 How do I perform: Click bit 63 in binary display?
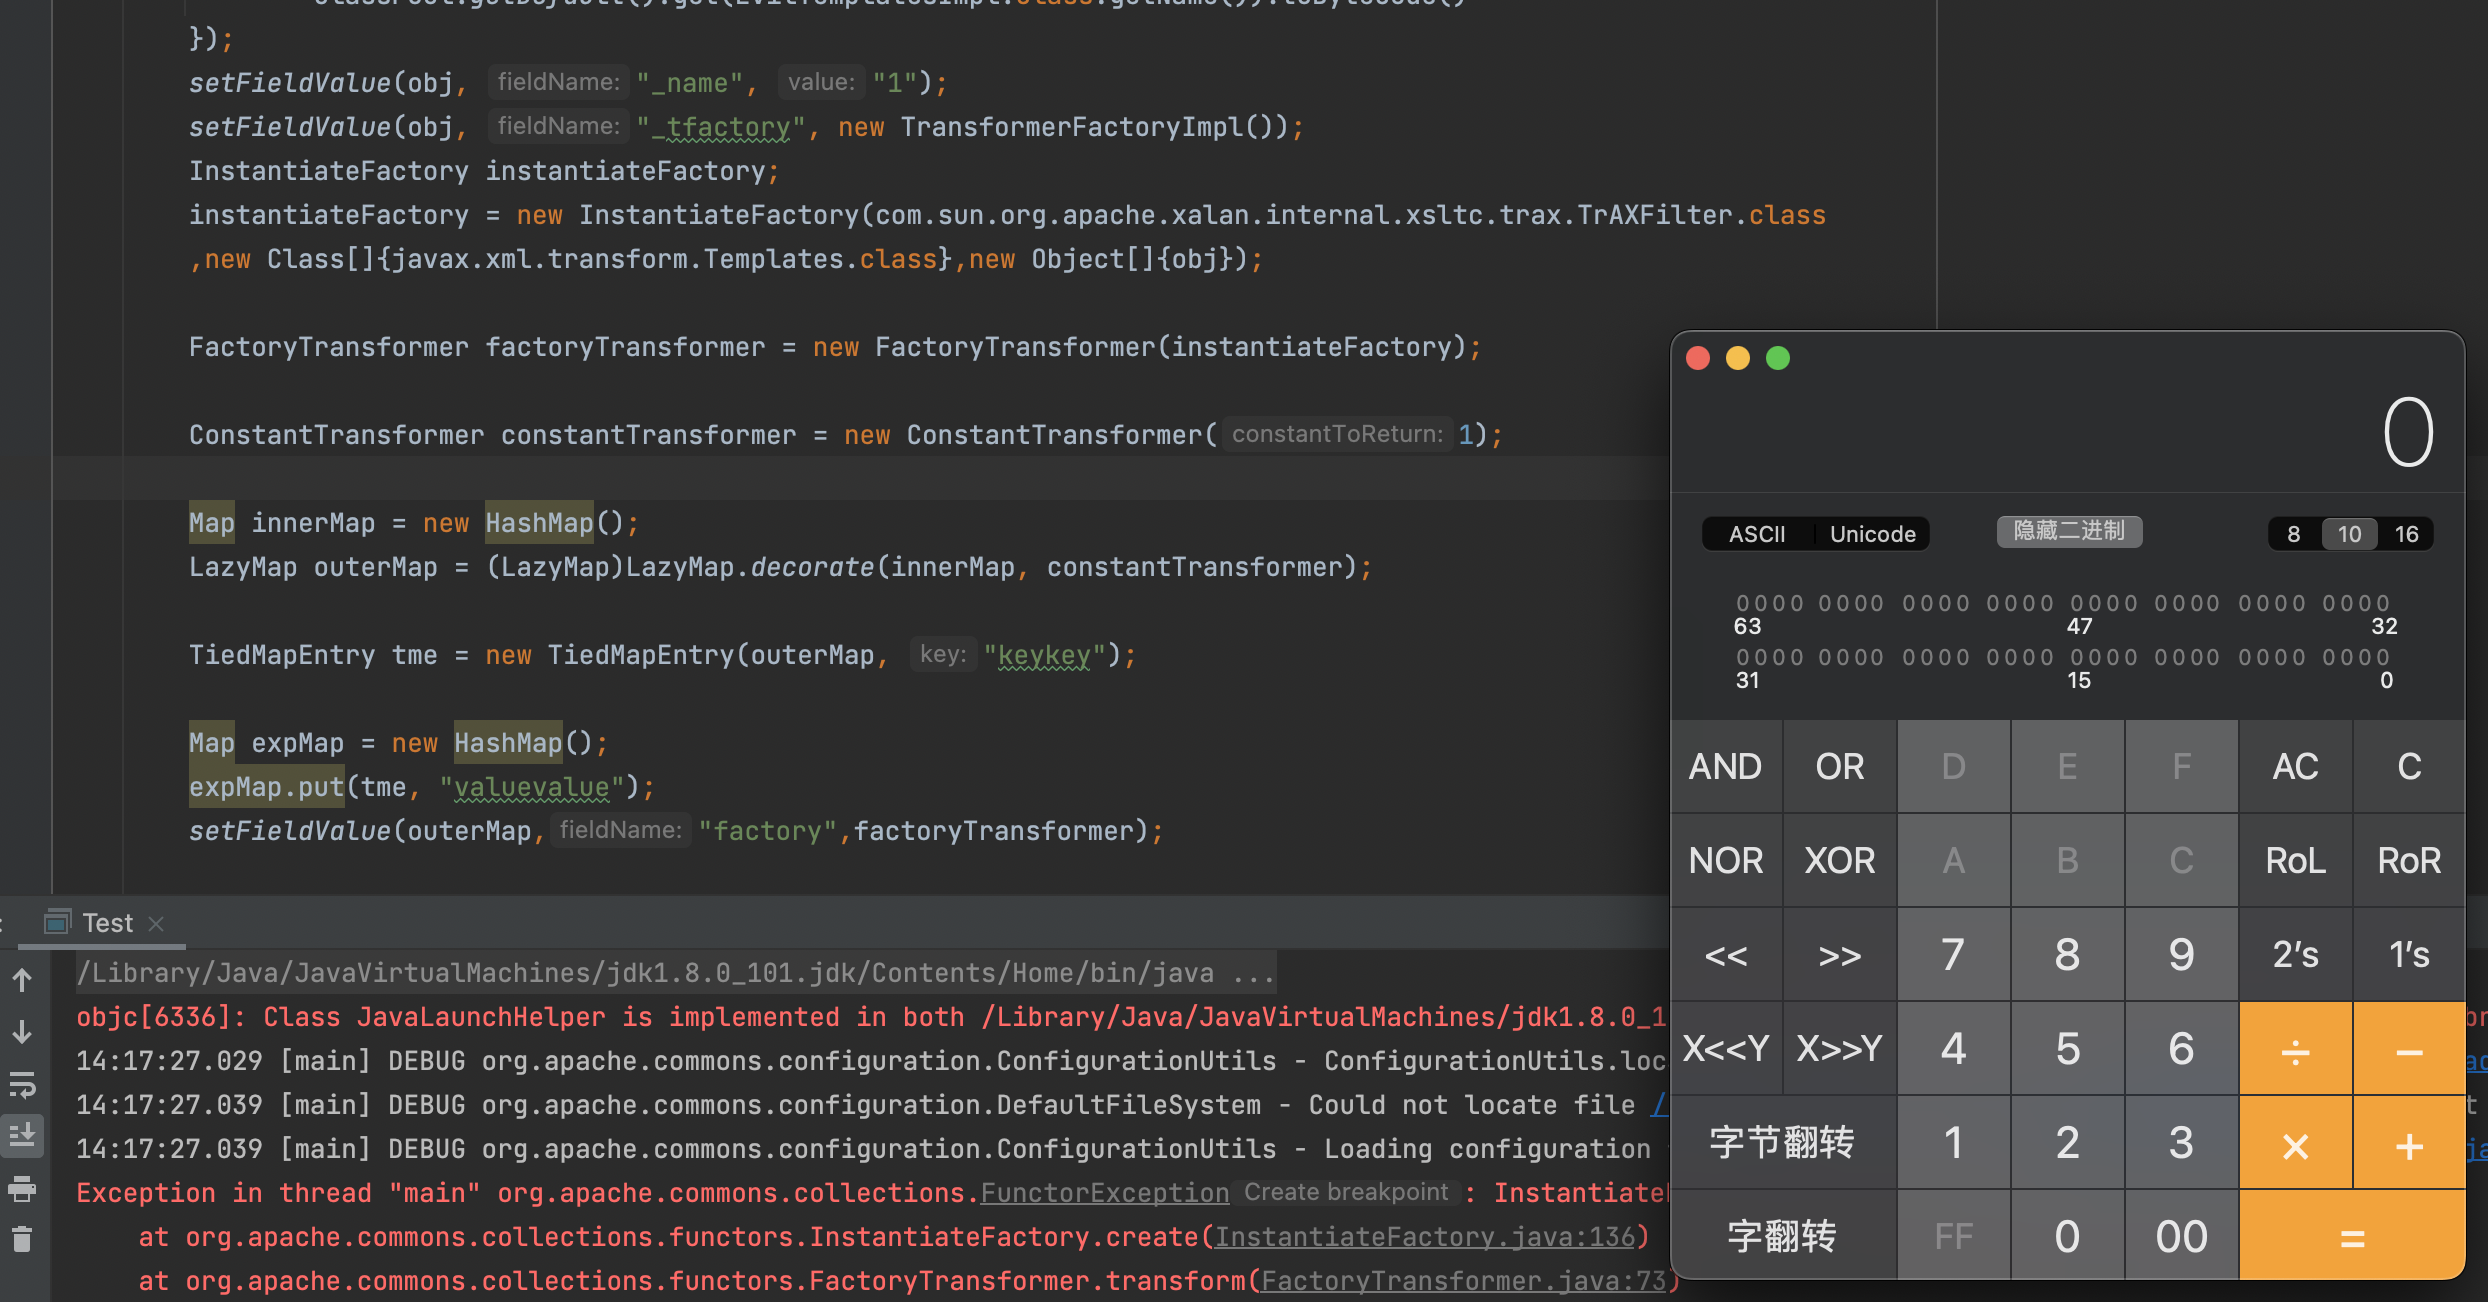pyautogui.click(x=1743, y=603)
